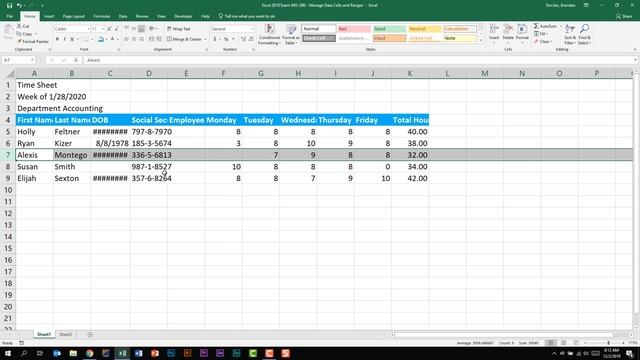Click Share button
This screenshot has height=360, width=640.
[624, 16]
